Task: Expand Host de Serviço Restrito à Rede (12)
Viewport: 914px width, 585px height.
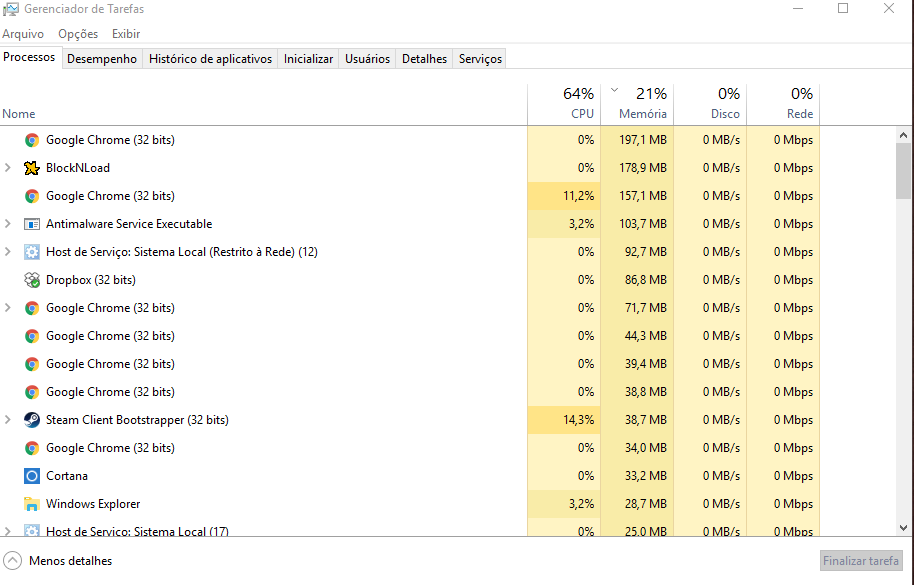Action: [8, 252]
